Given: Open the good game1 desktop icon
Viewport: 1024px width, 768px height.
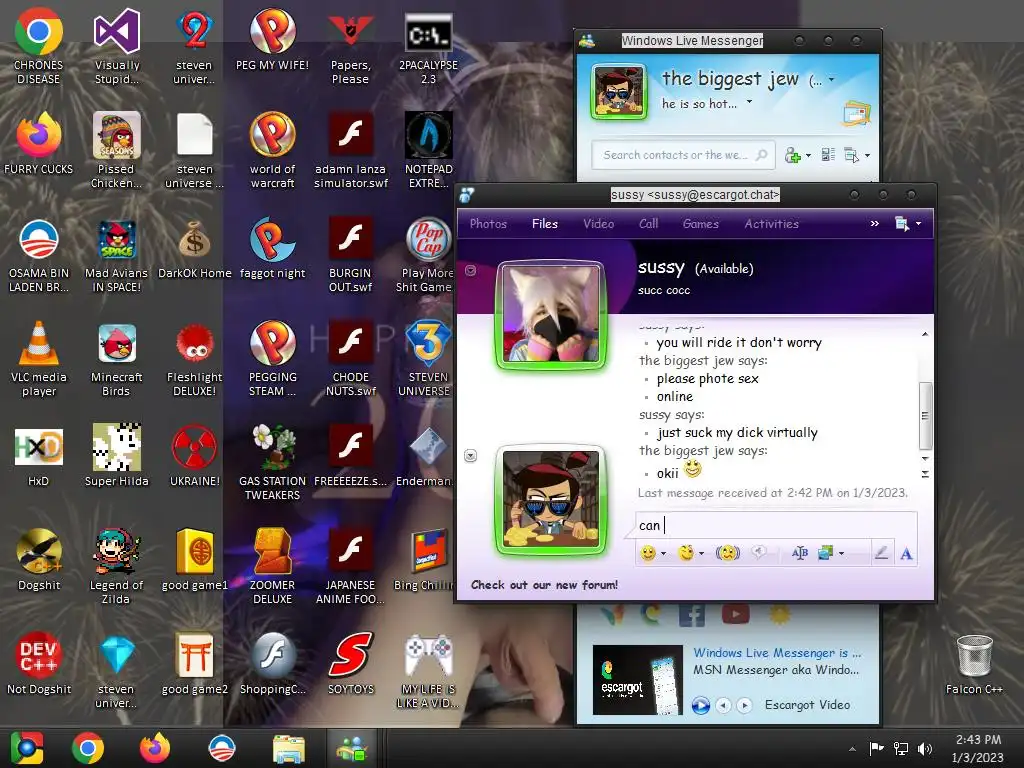Looking at the screenshot, I should (x=195, y=558).
